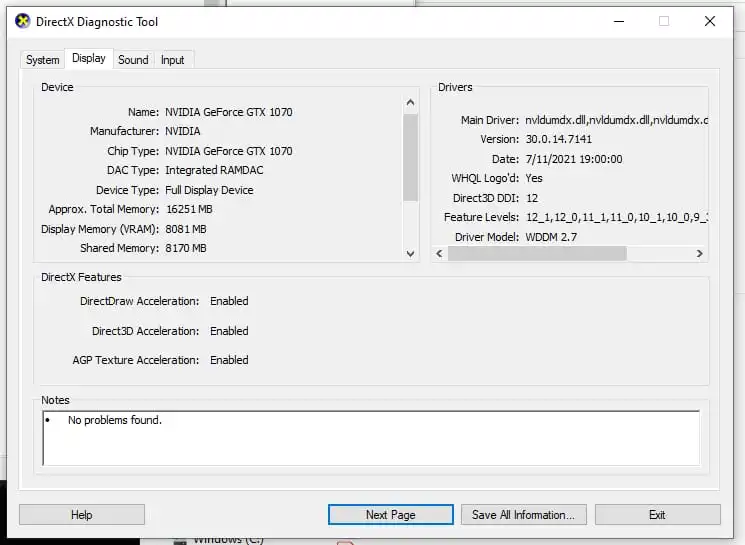
Task: Click the '8170 MB' shared memory value
Action: [186, 248]
